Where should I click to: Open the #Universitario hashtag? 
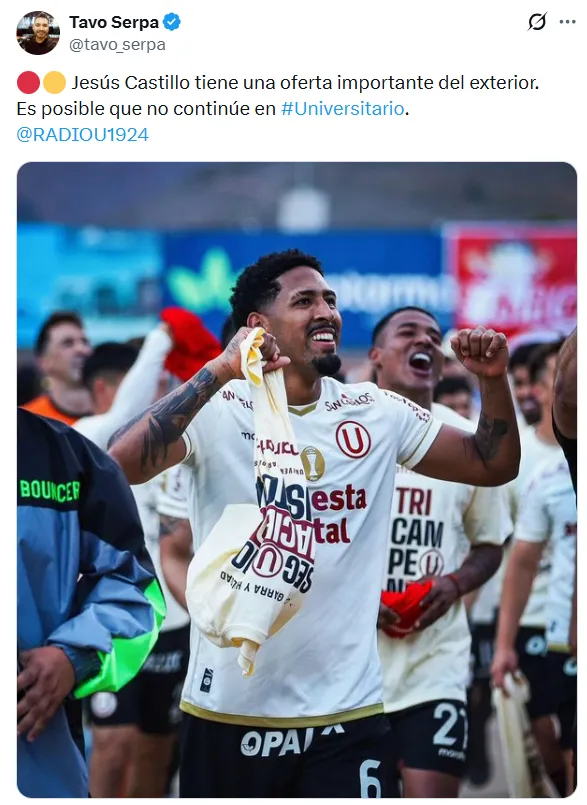click(343, 109)
